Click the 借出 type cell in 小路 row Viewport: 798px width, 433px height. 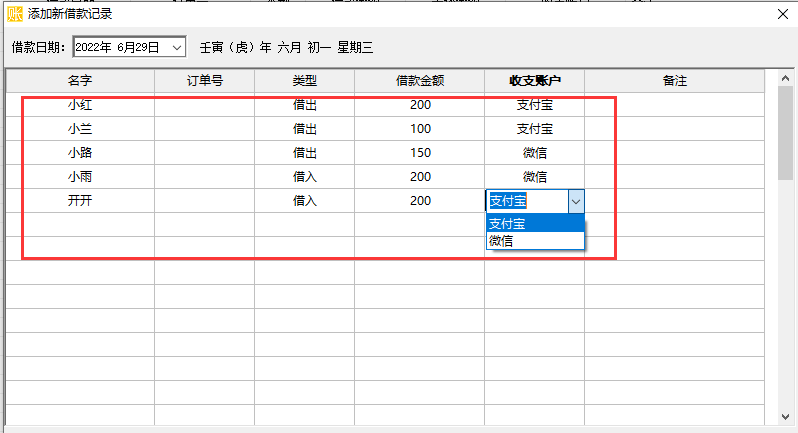coord(304,153)
